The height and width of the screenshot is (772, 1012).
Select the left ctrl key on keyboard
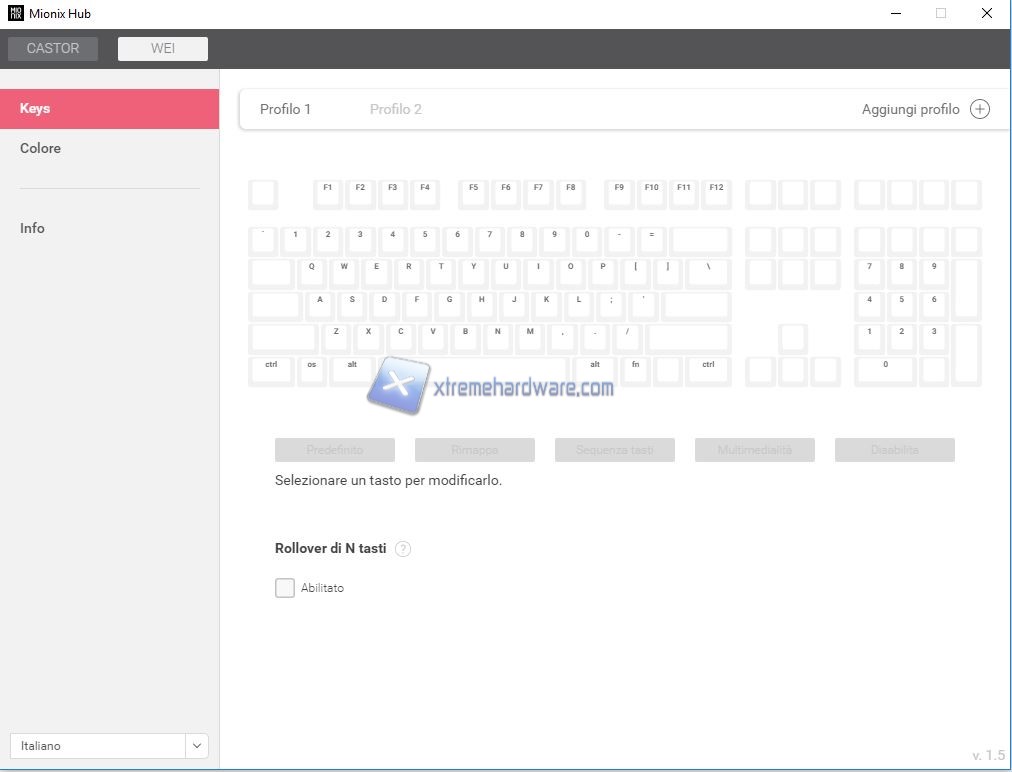[x=271, y=370]
